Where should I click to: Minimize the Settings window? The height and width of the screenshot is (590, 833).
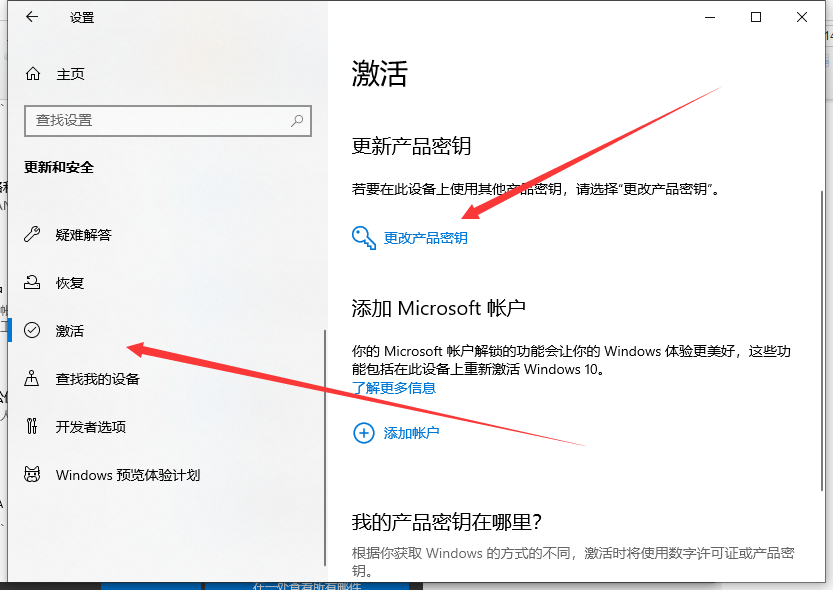point(710,17)
